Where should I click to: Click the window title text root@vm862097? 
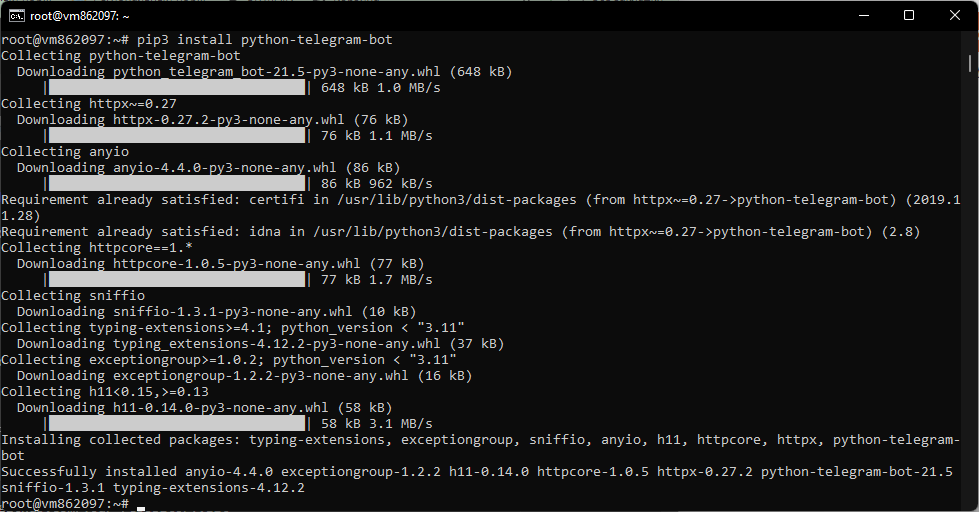point(79,16)
